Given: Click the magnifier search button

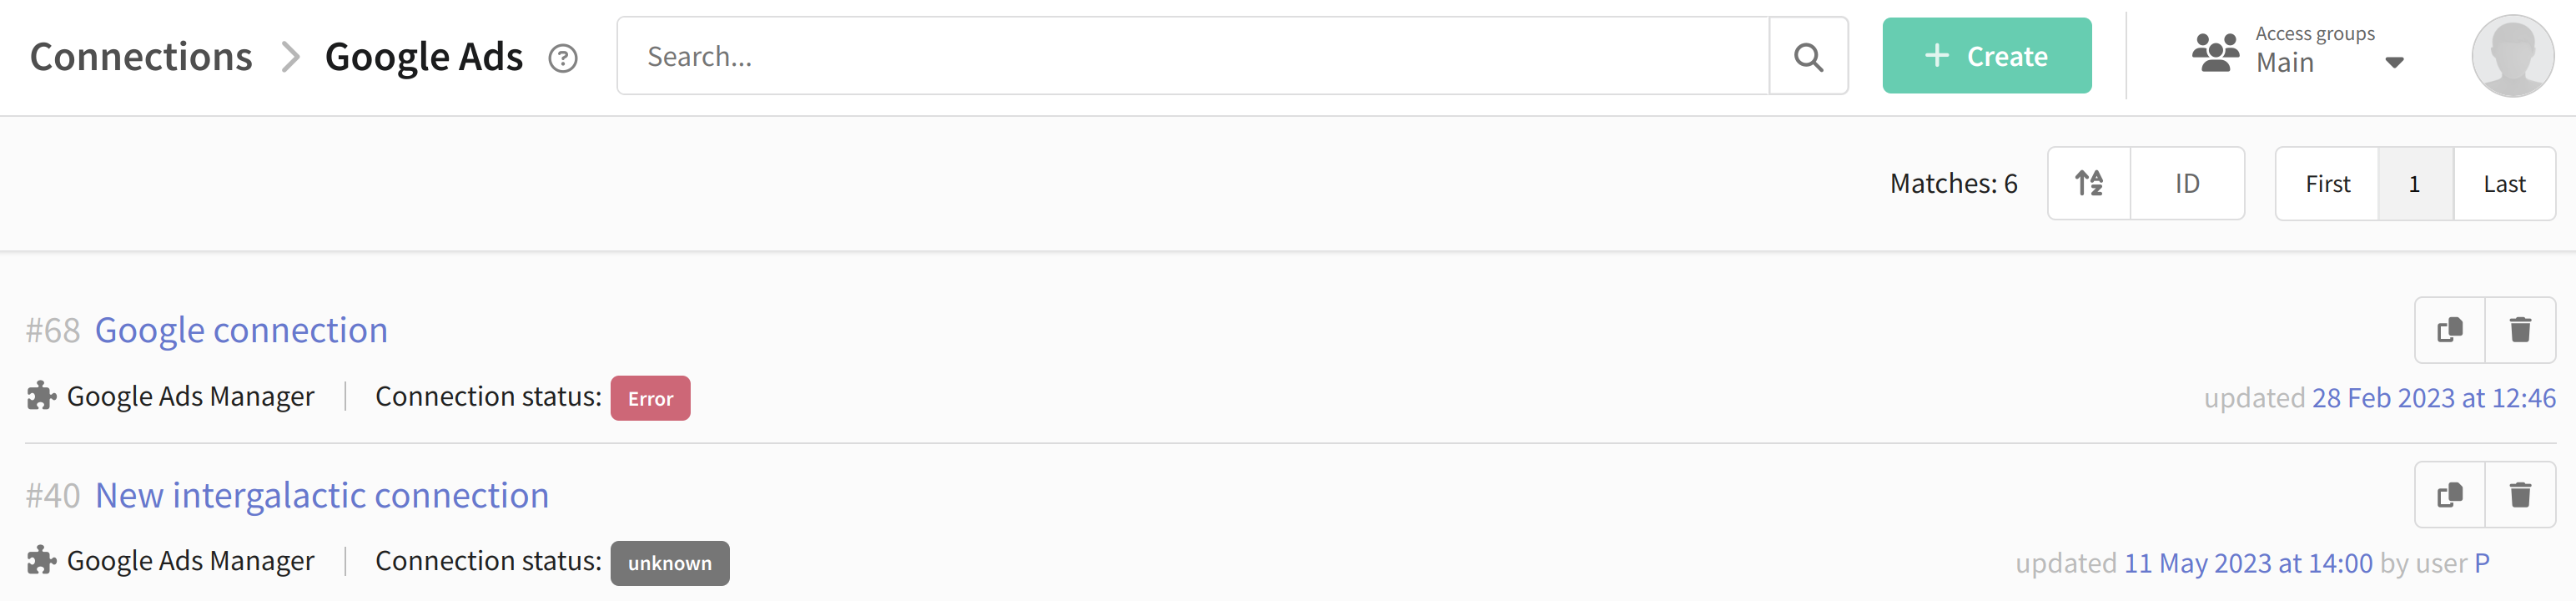Looking at the screenshot, I should click(1808, 56).
